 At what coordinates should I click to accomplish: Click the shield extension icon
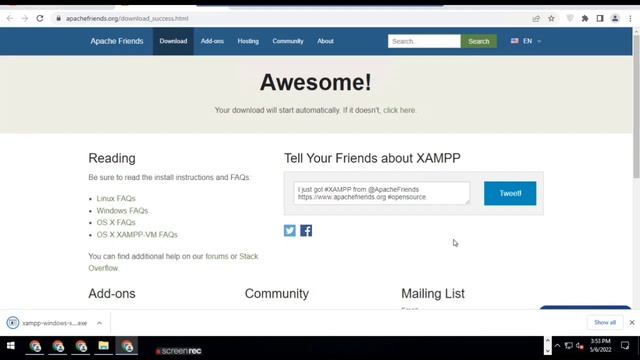(x=570, y=18)
